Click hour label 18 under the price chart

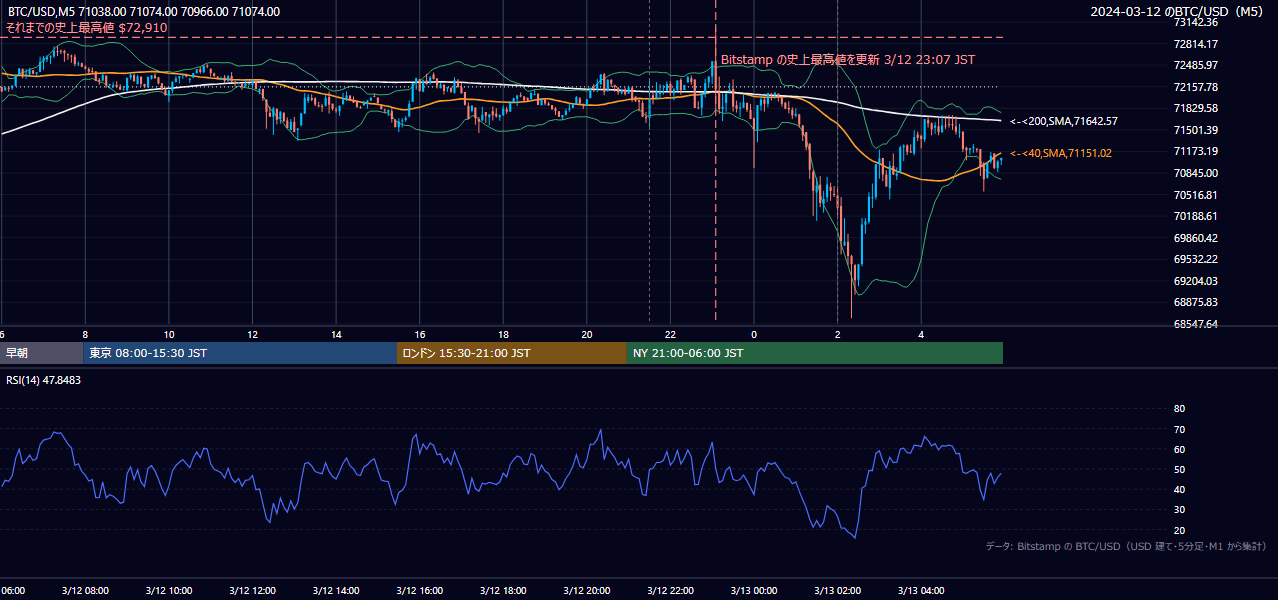[x=504, y=335]
